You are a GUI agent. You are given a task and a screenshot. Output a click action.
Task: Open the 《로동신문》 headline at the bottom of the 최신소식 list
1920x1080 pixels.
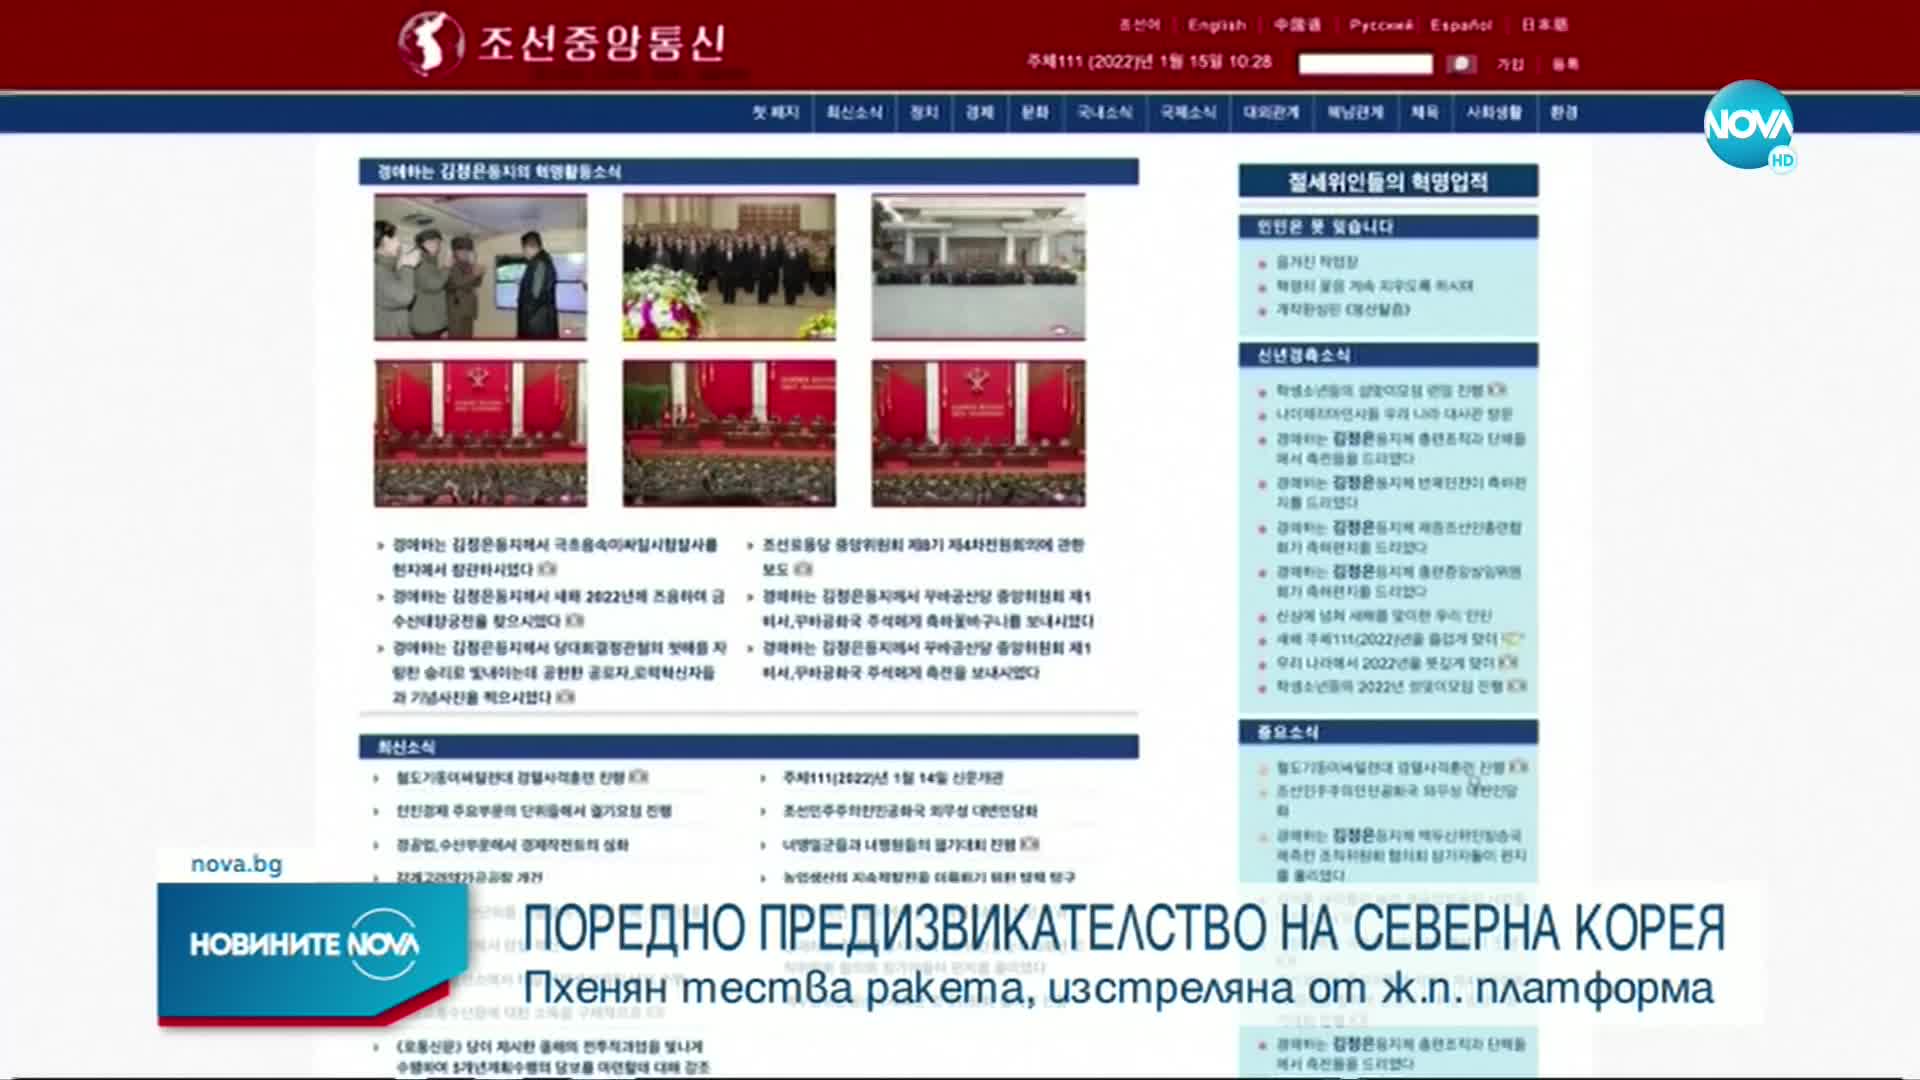(x=553, y=1057)
